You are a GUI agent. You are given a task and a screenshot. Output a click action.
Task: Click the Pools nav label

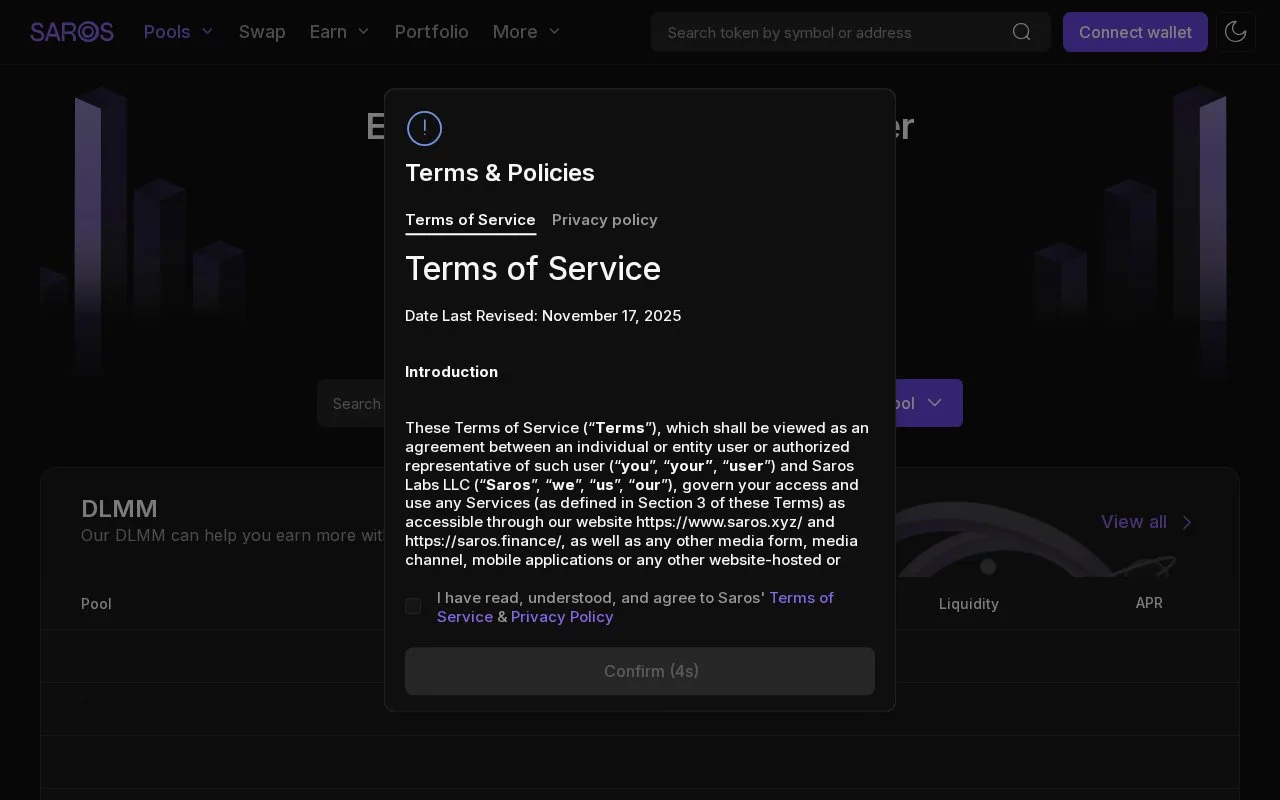pos(167,32)
